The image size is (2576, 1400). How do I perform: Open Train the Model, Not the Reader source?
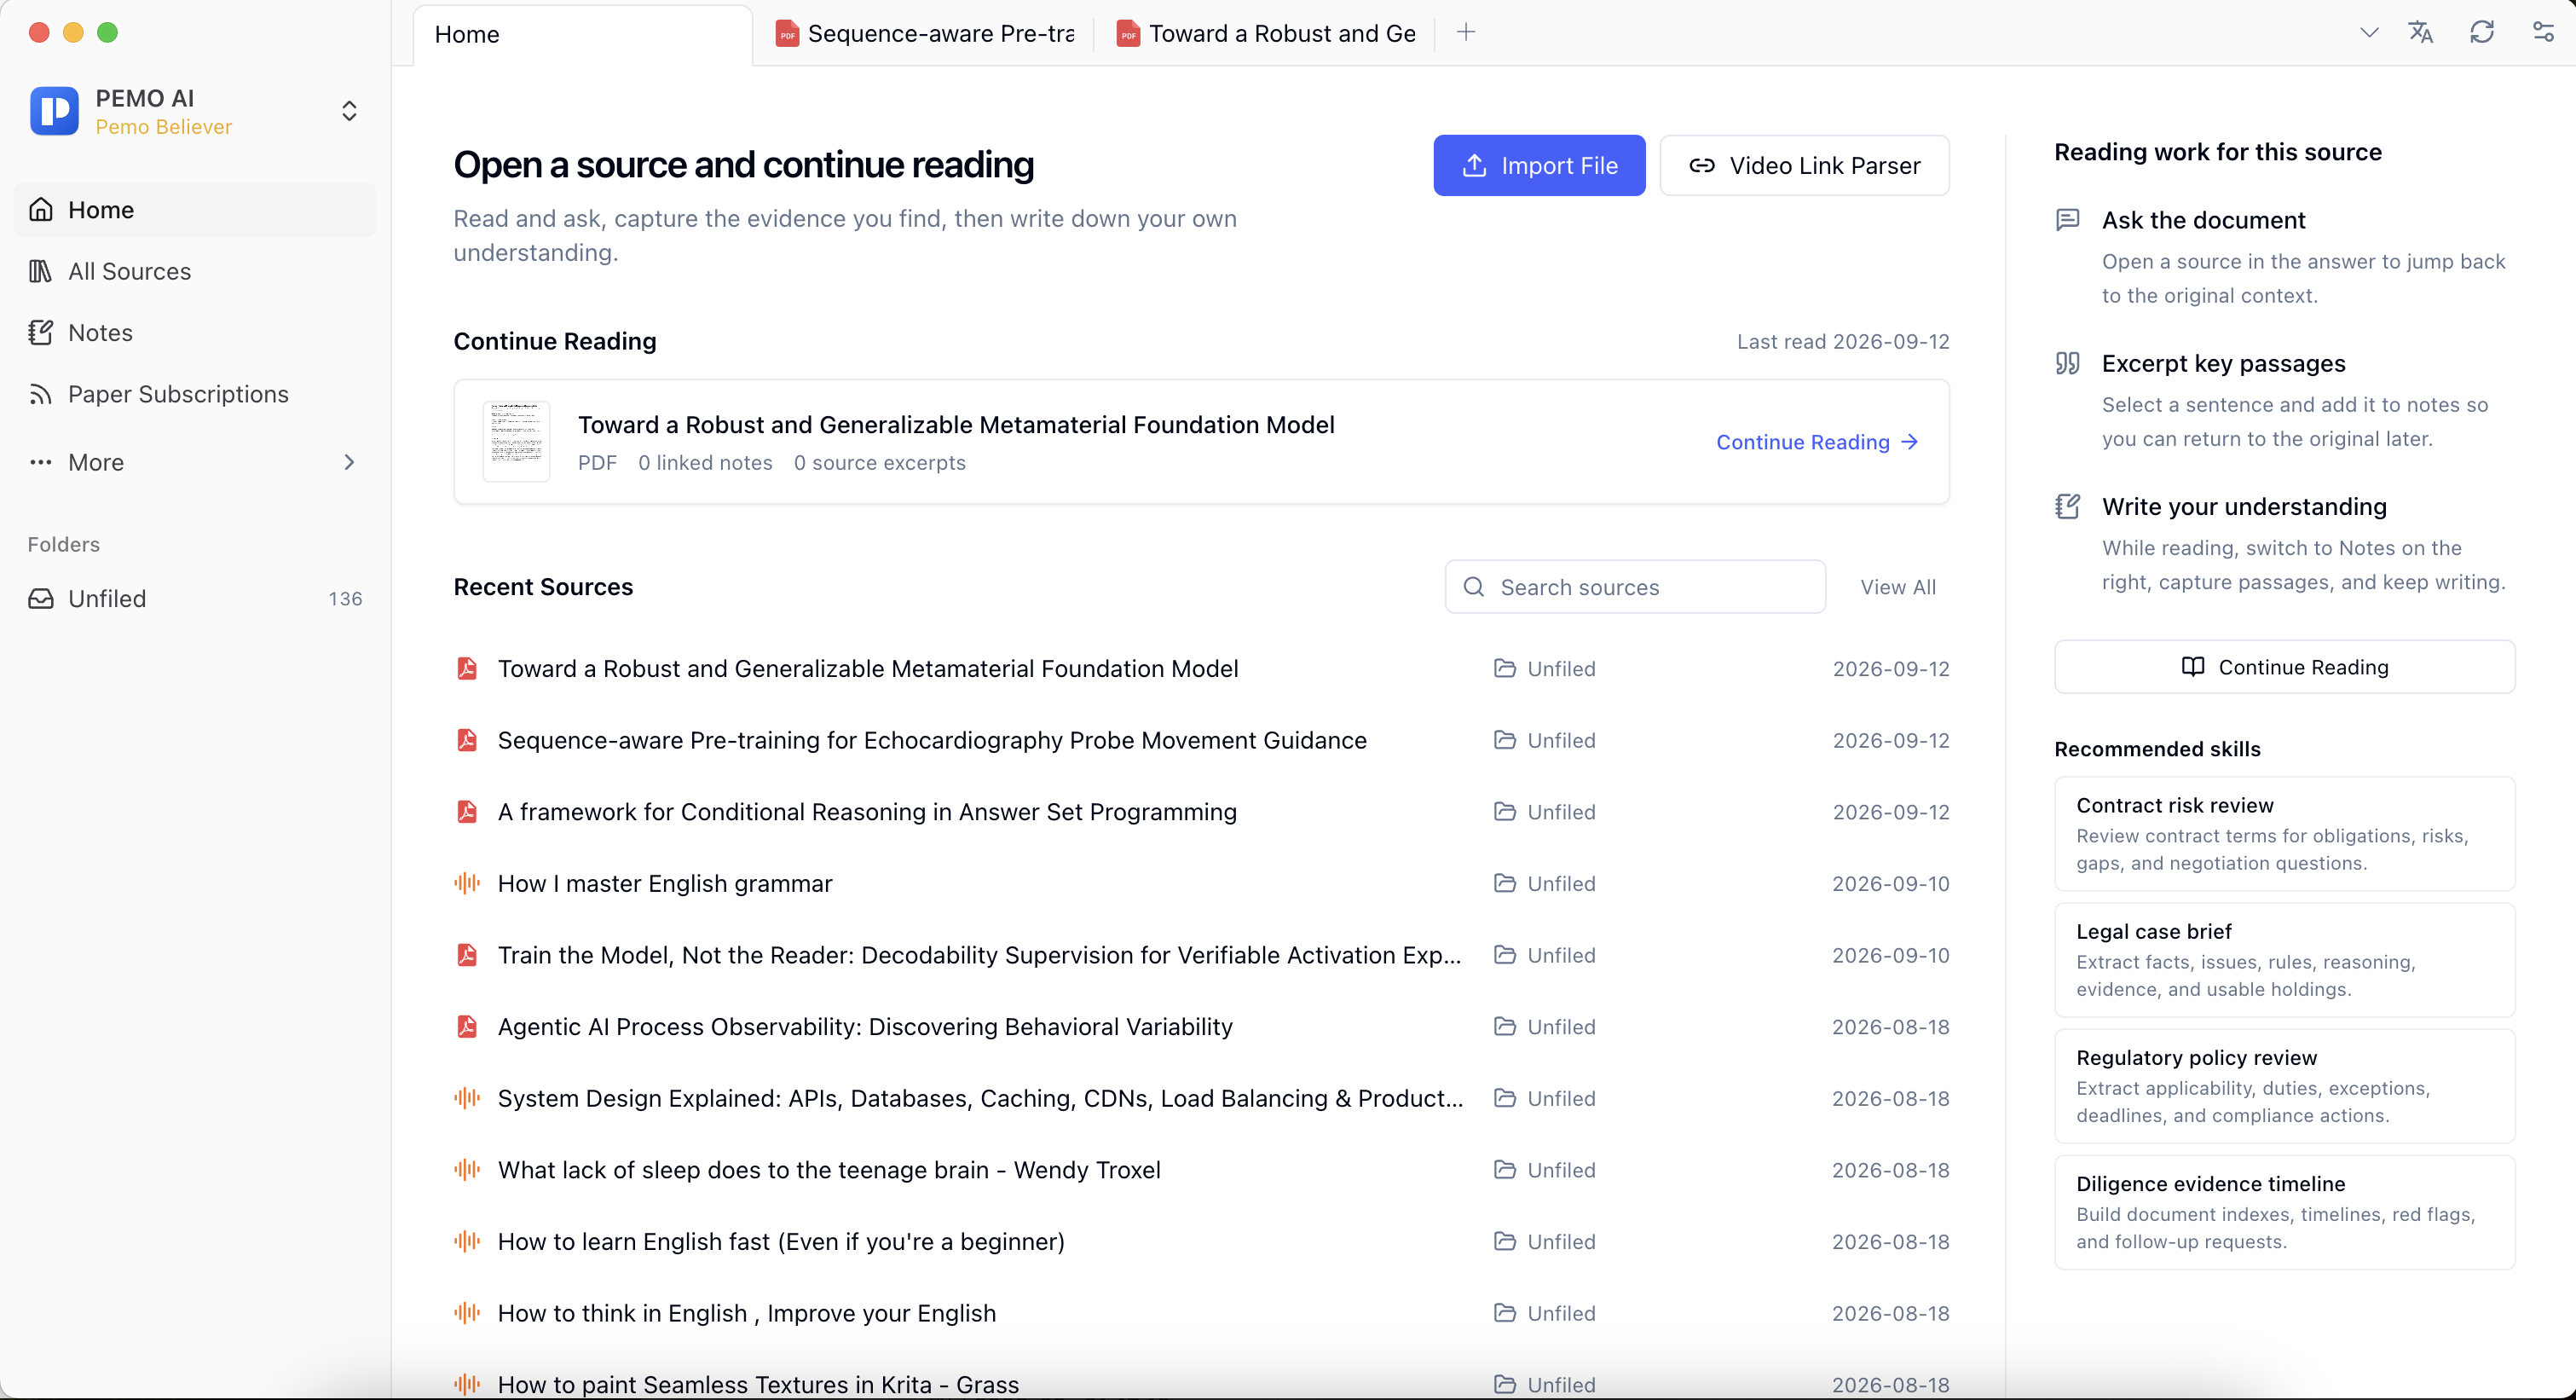pyautogui.click(x=980, y=955)
